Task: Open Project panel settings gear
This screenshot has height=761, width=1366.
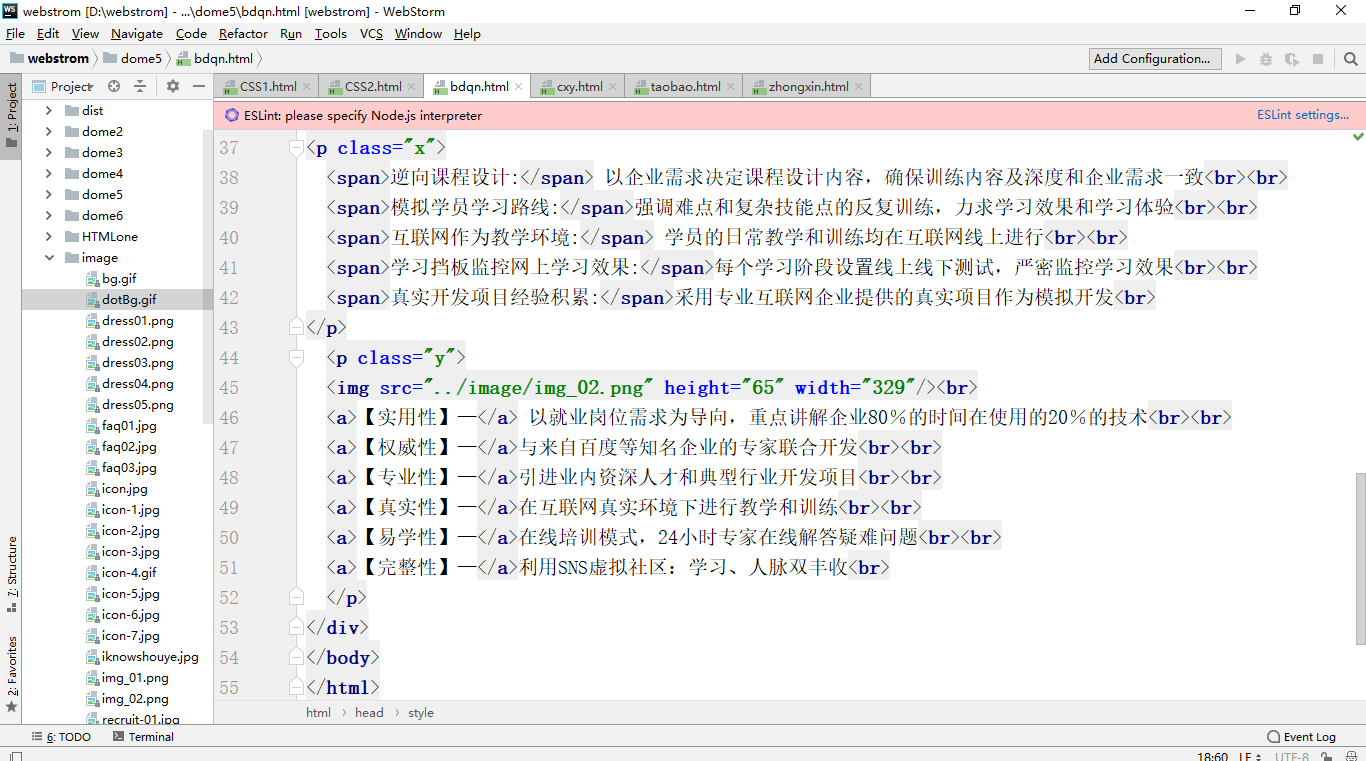Action: (173, 86)
